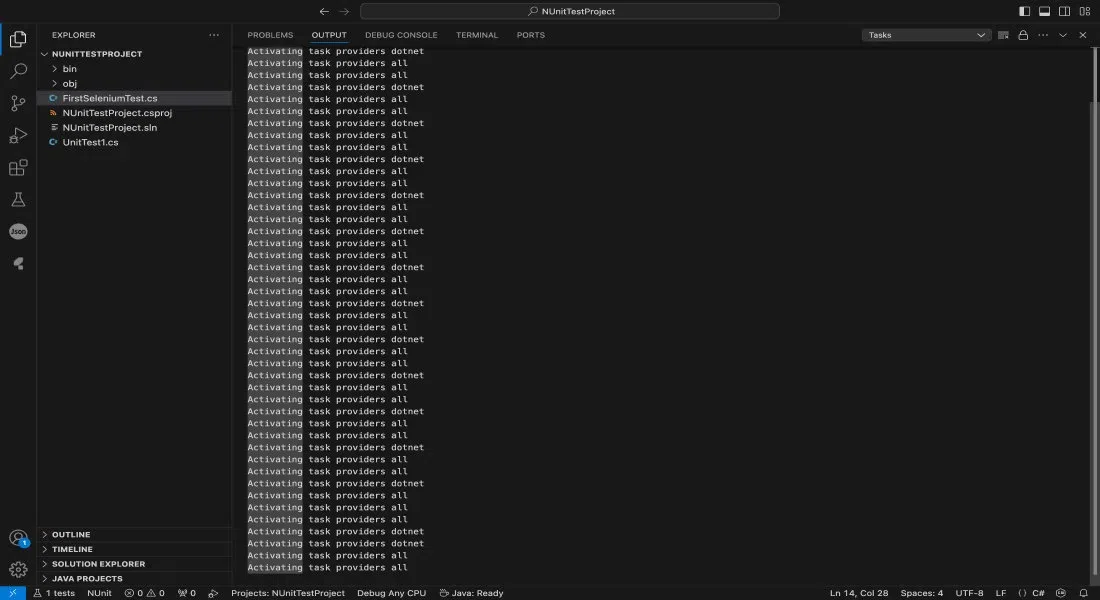Toggle output auto-scroll lock icon

click(x=1023, y=35)
